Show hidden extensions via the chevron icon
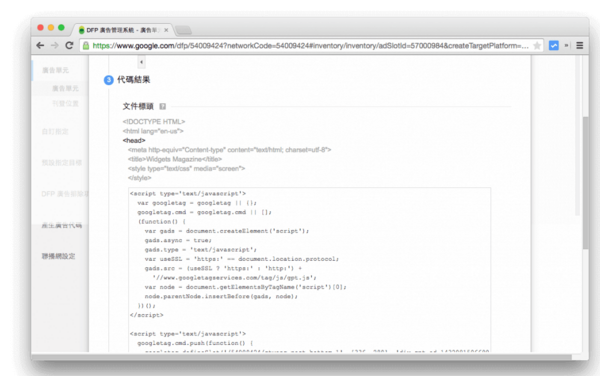600x376 pixels. click(x=566, y=46)
